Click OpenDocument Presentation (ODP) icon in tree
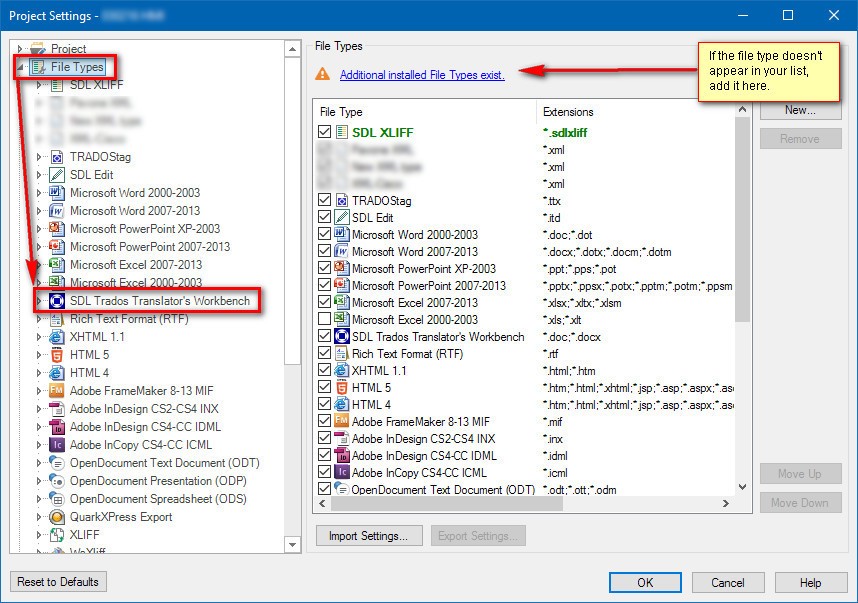The image size is (858, 603). click(x=56, y=481)
